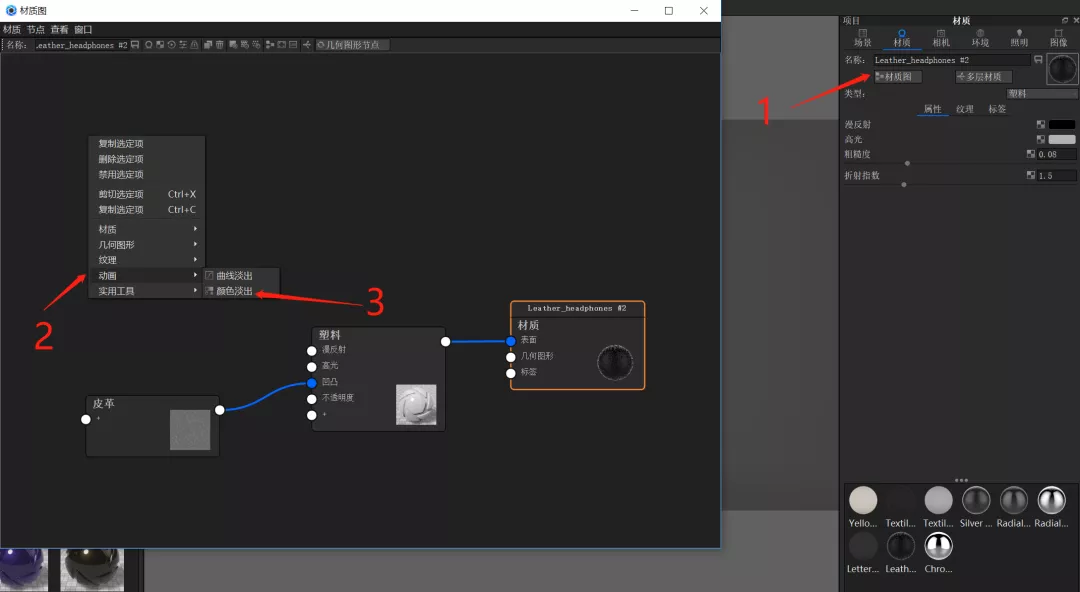Expand the 实用工具 submenu in the context menu
Viewport: 1080px width, 592px height.
[x=147, y=291]
